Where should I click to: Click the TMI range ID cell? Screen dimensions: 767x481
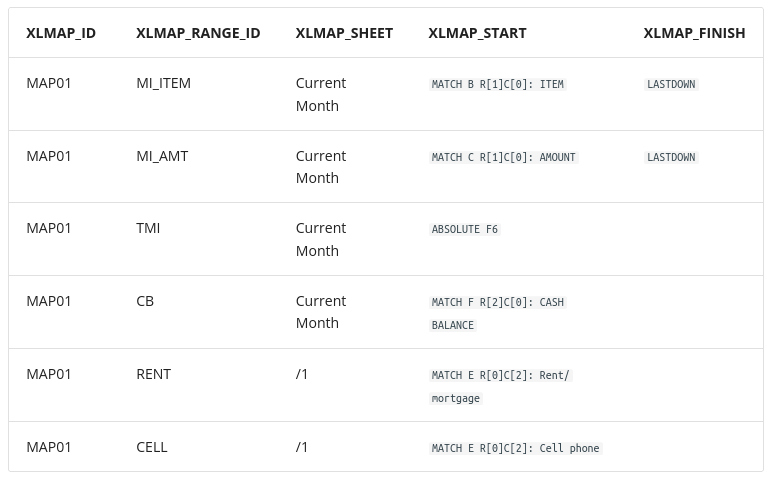click(148, 228)
